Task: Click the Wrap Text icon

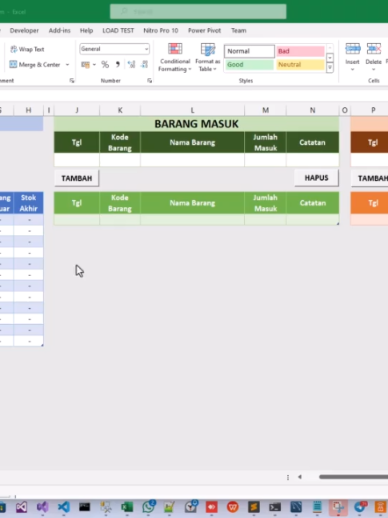Action: pyautogui.click(x=14, y=49)
